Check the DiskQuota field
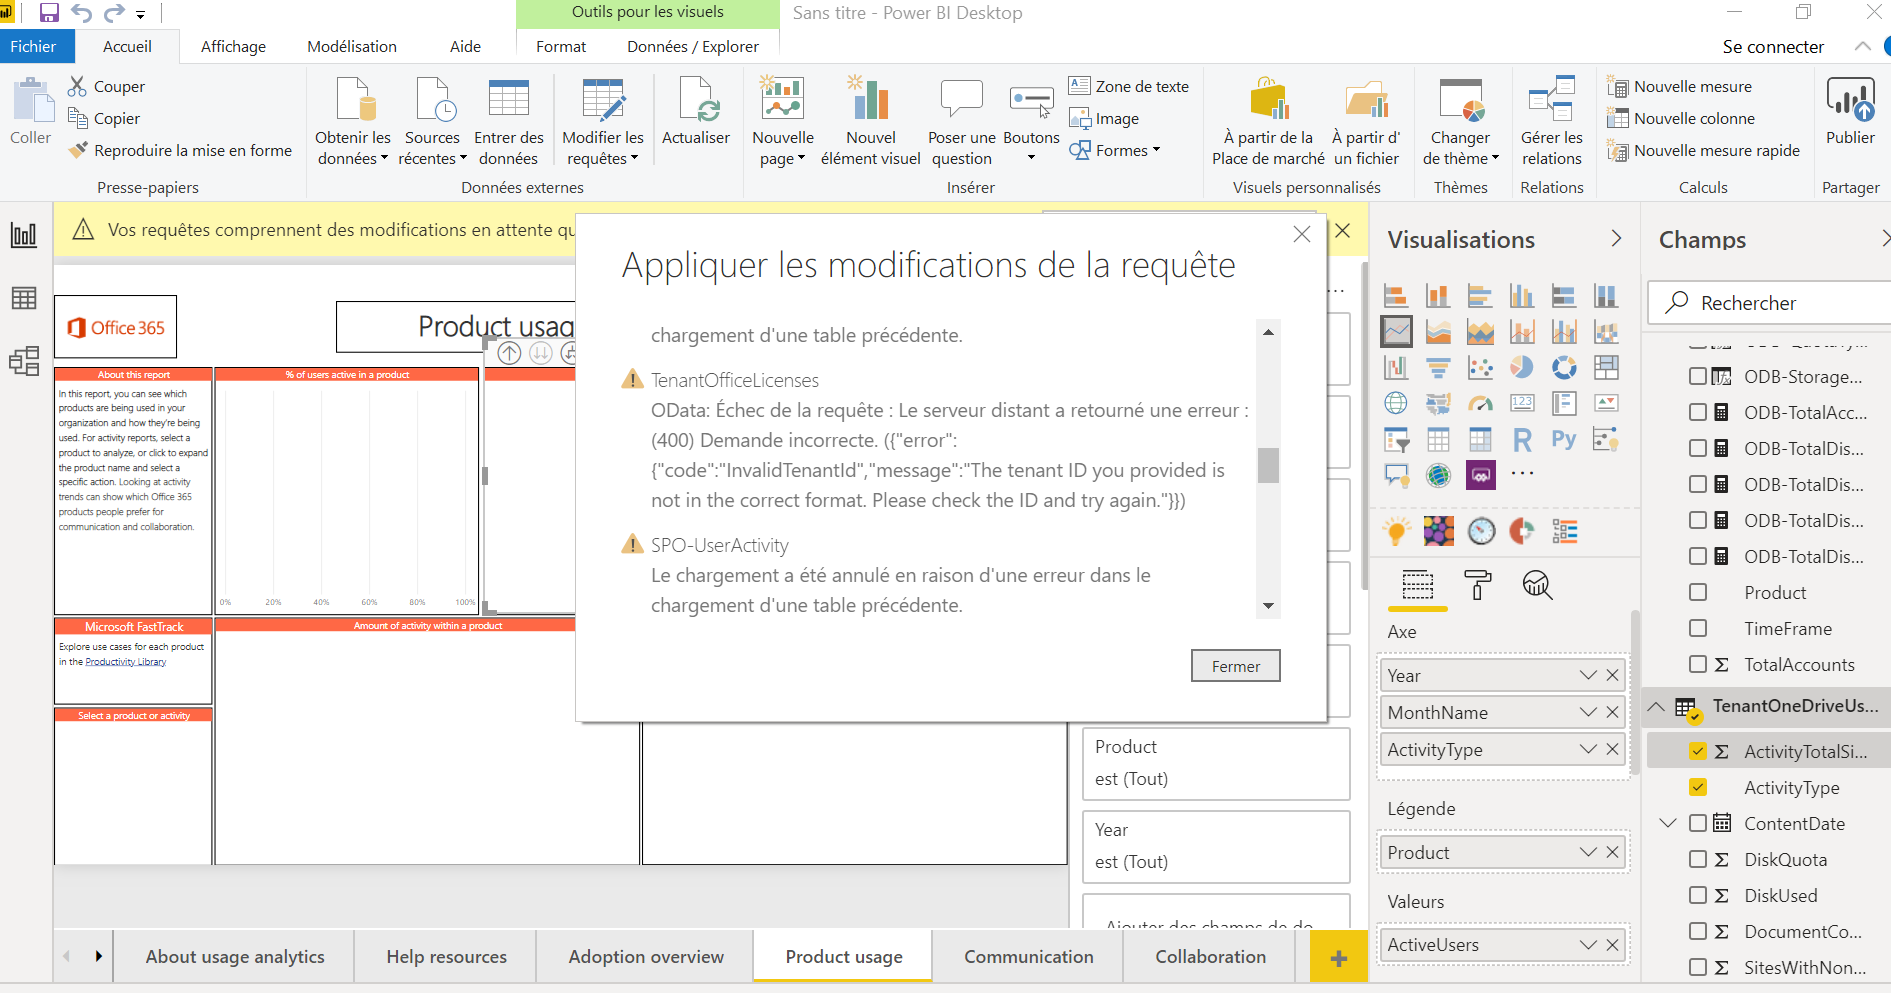Viewport: 1891px width, 993px height. click(1698, 859)
